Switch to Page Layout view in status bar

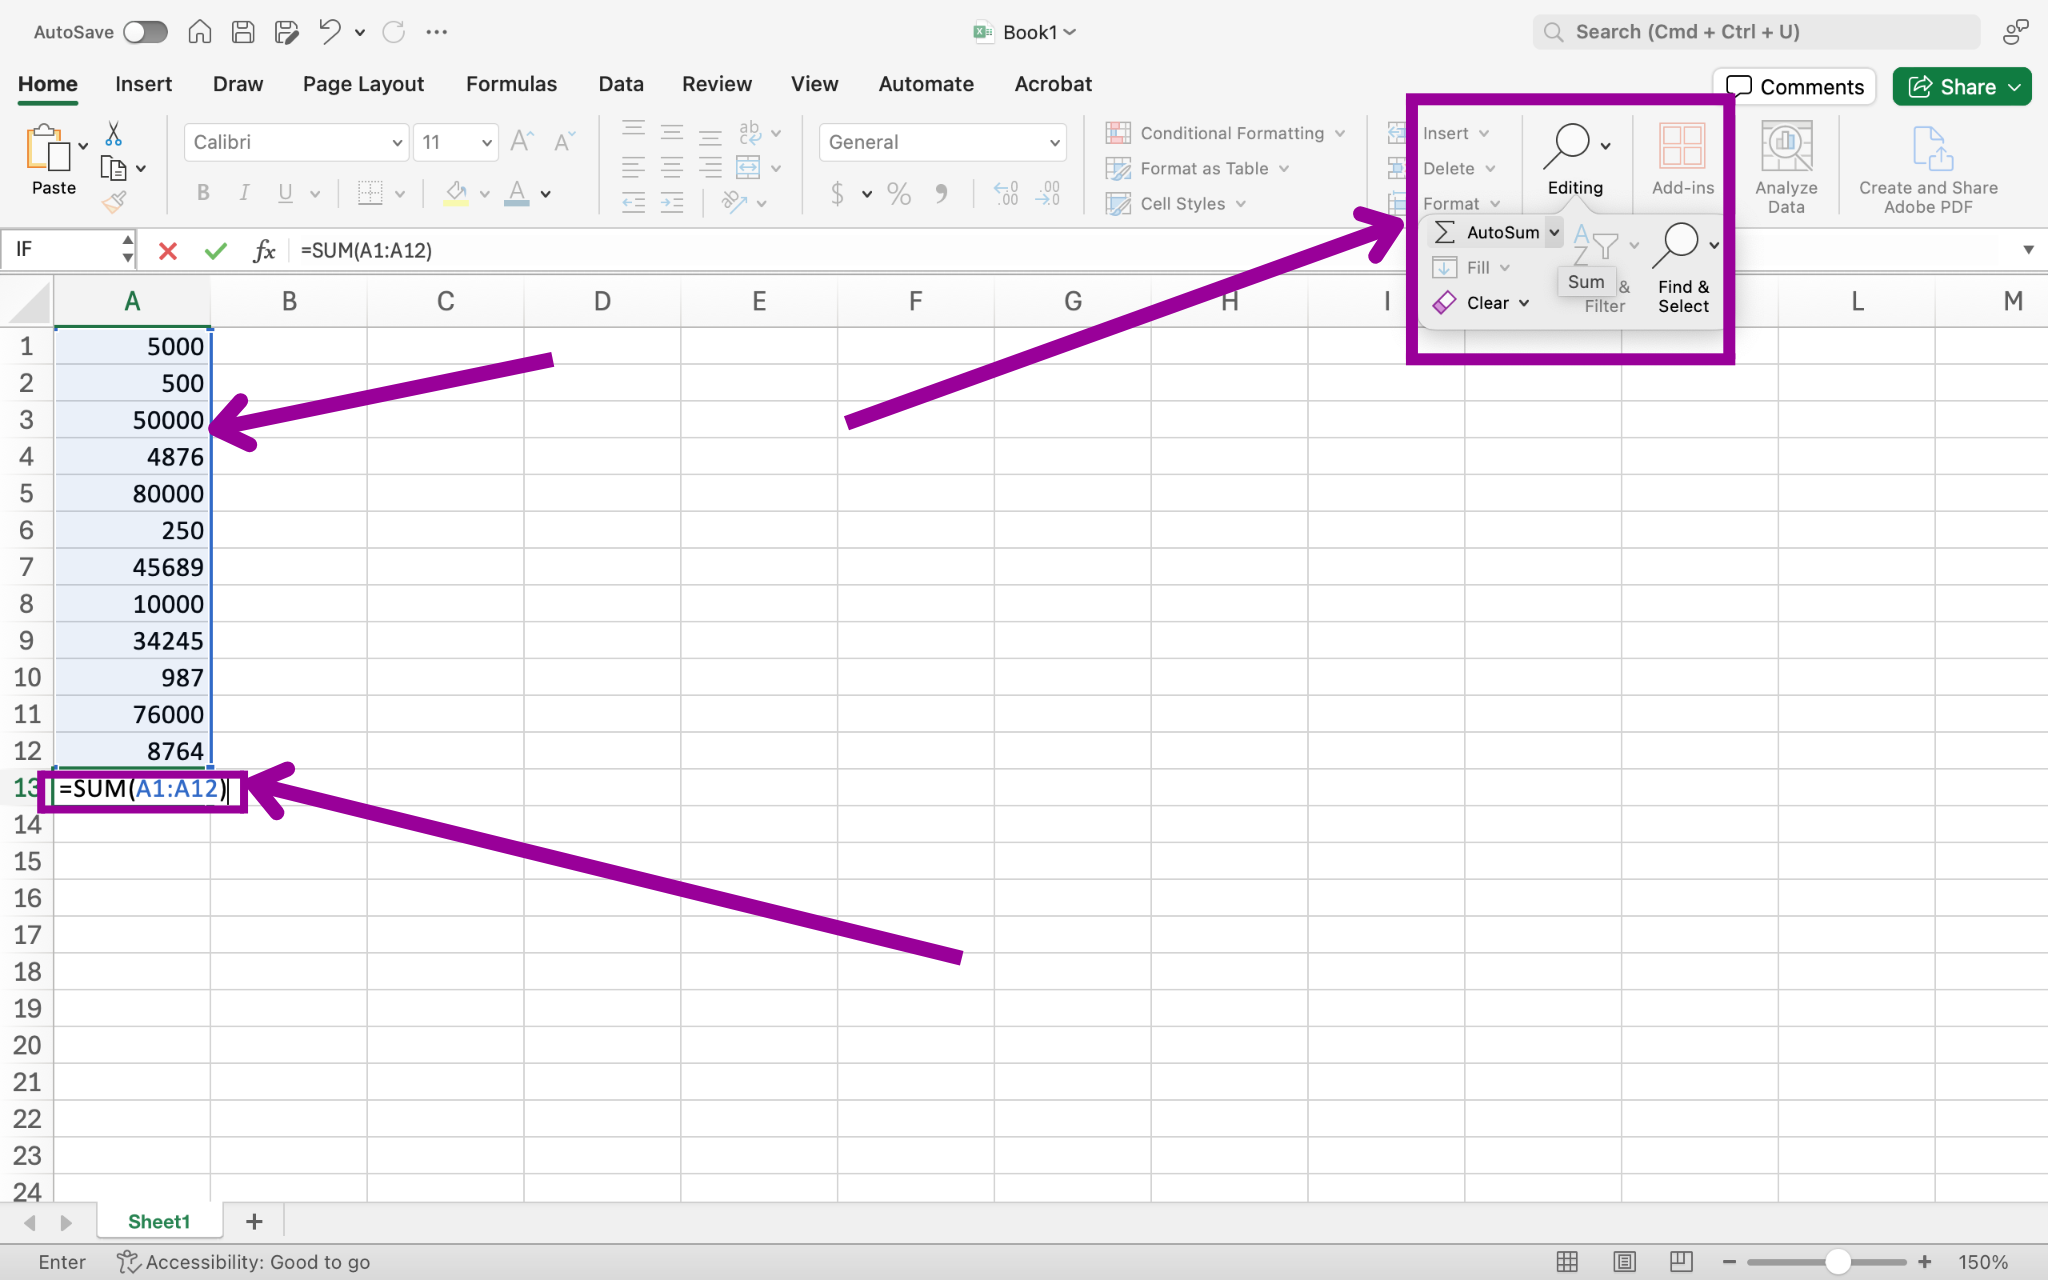click(1624, 1262)
